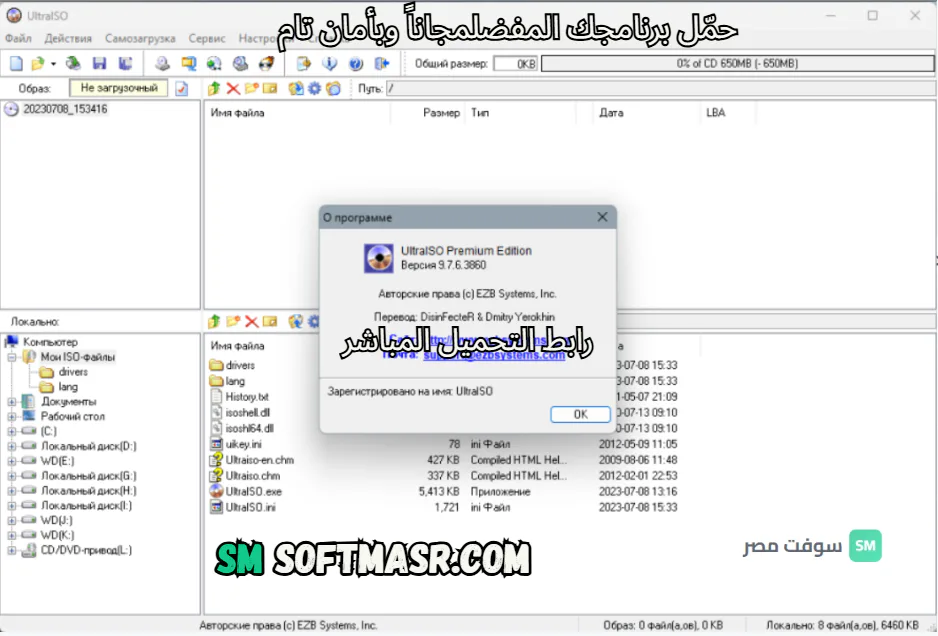Image resolution: width=938 pixels, height=636 pixels.
Task: Expand the Локальный диск(D:) node
Action: tap(11, 446)
